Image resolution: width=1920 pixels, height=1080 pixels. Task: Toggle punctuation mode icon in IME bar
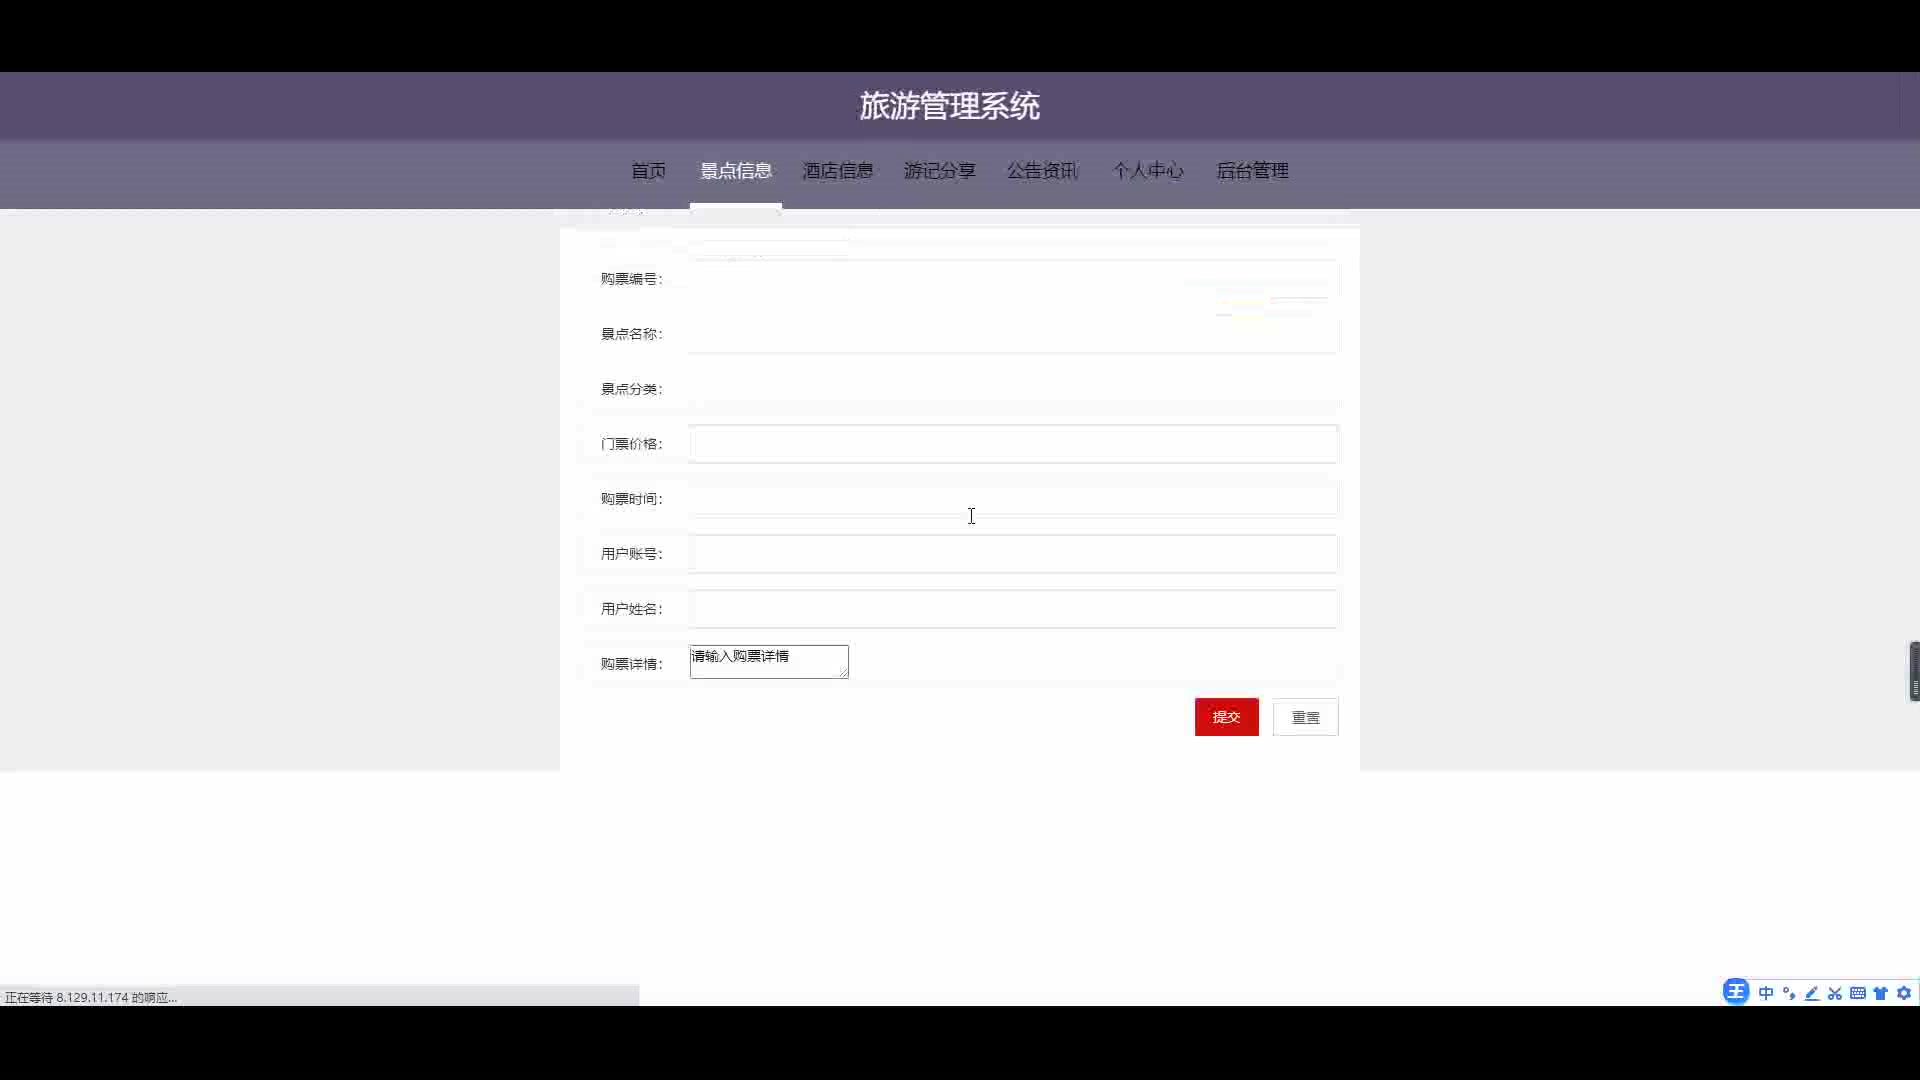tap(1789, 993)
